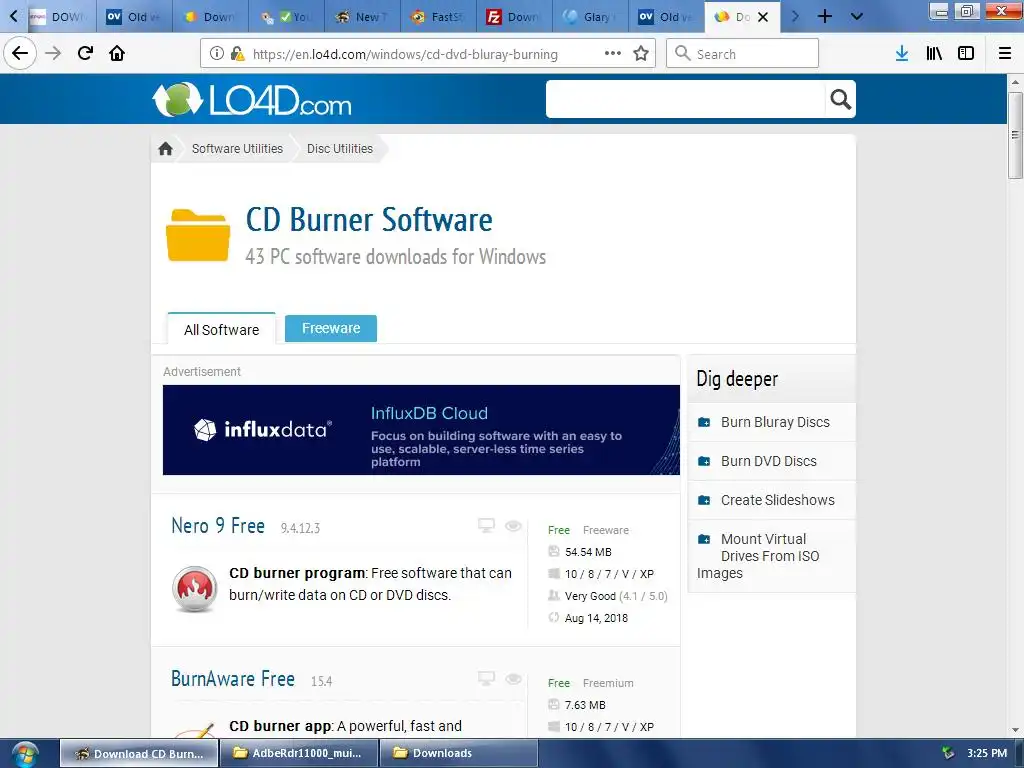Screen dimensions: 1024x768
Task: Click the browser Search box
Action: (743, 54)
